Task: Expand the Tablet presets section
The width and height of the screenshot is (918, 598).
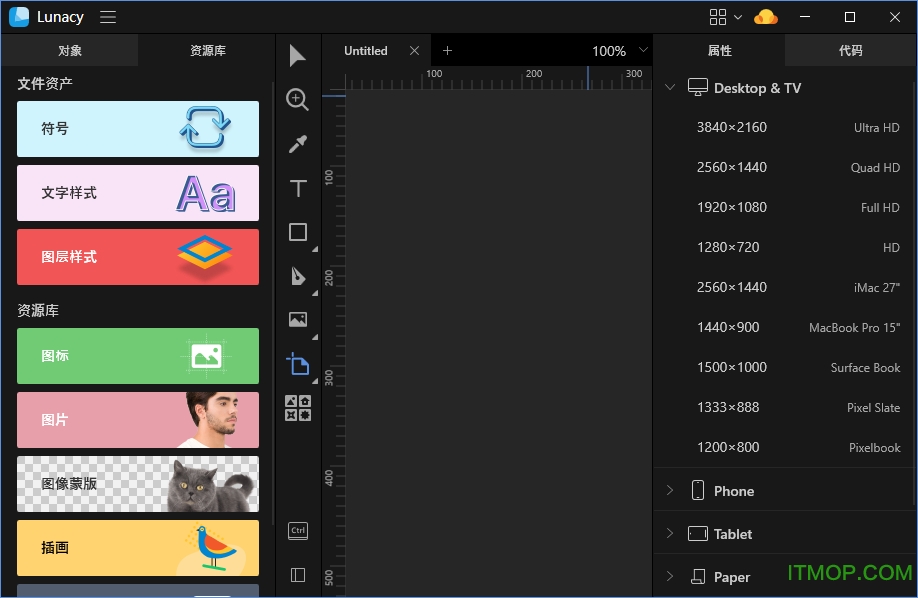Action: (x=670, y=533)
